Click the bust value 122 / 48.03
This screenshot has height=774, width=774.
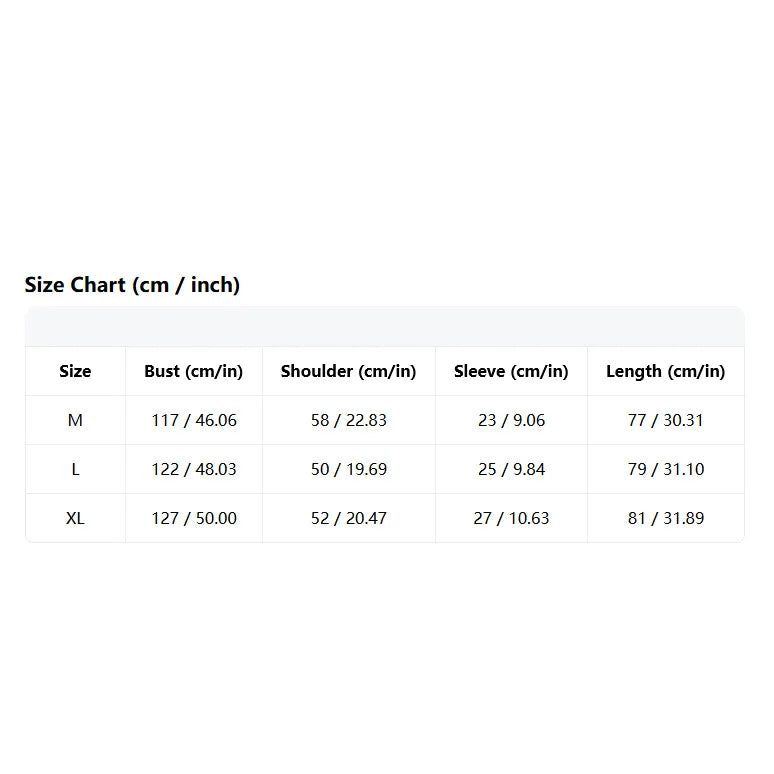point(194,469)
